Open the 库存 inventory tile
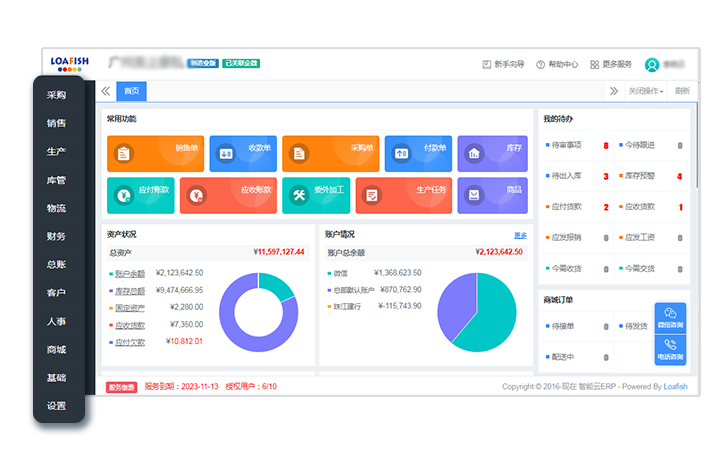 coord(492,153)
